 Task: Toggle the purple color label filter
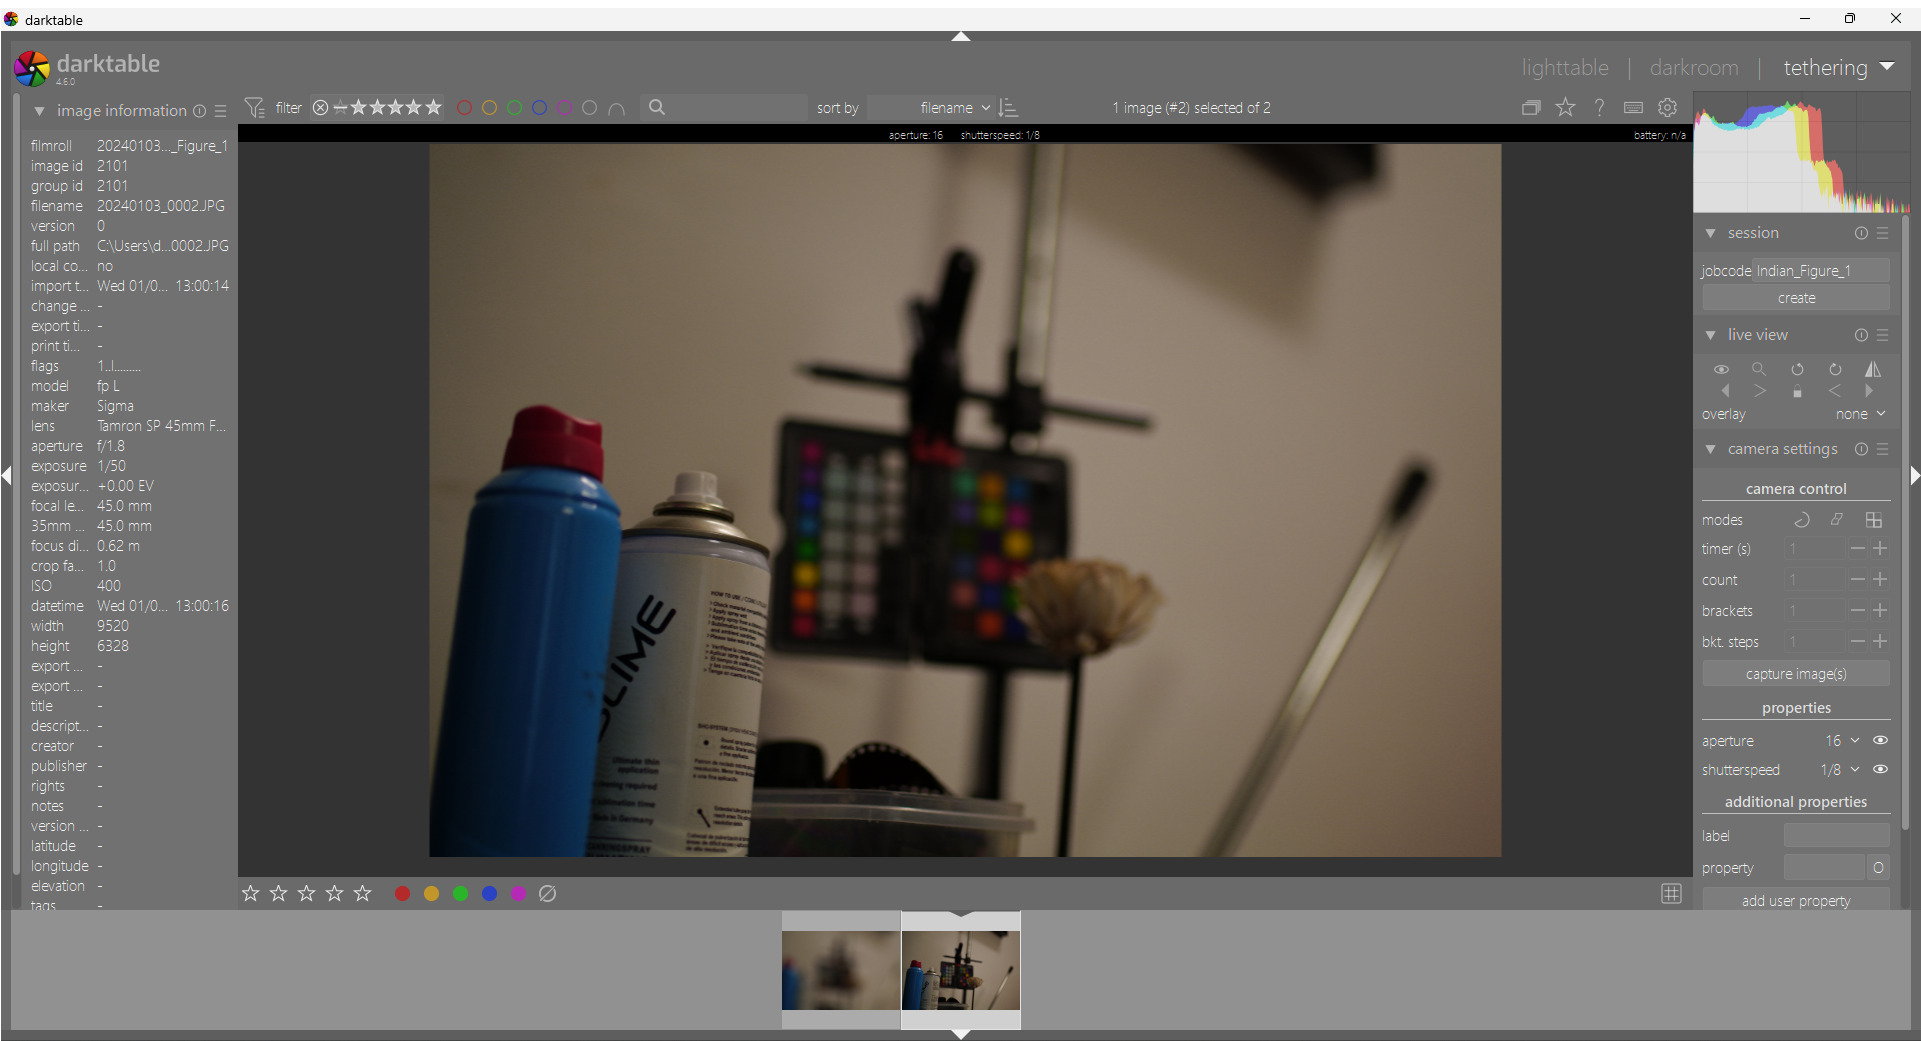564,108
